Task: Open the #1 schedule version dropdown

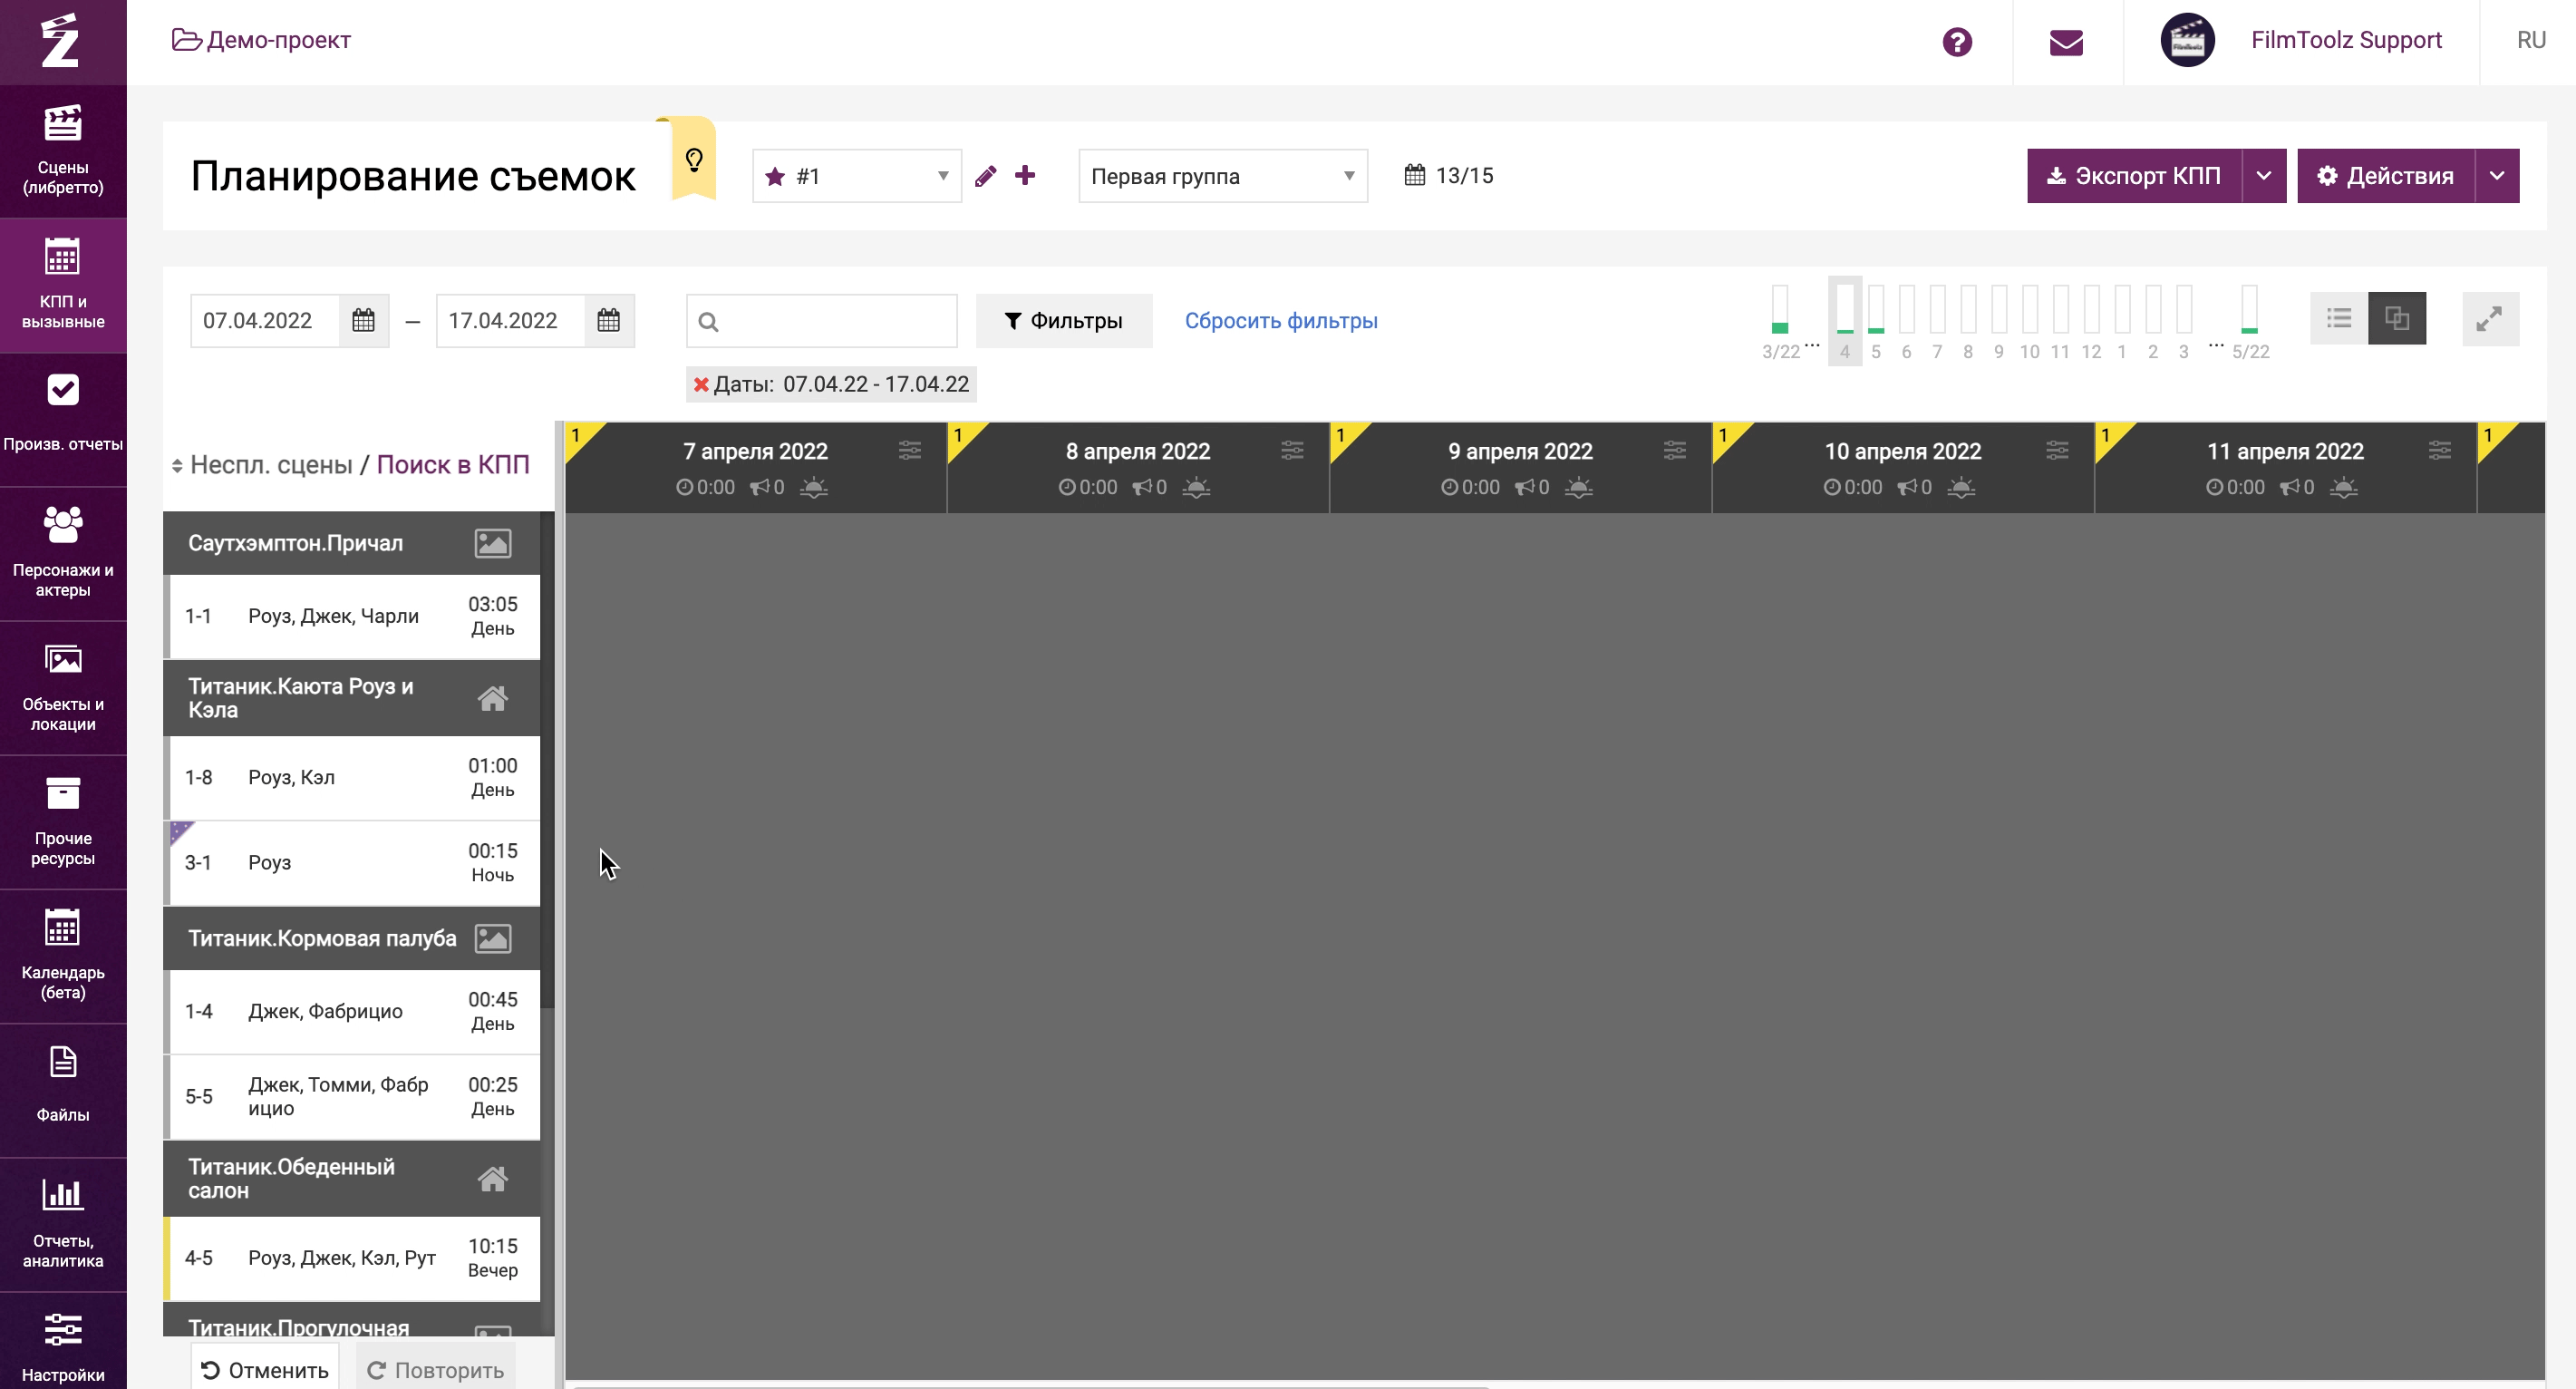Action: [857, 176]
